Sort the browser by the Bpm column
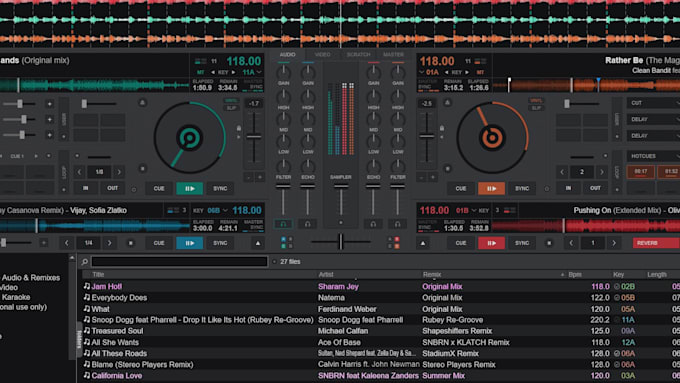The image size is (680, 383). pos(575,275)
